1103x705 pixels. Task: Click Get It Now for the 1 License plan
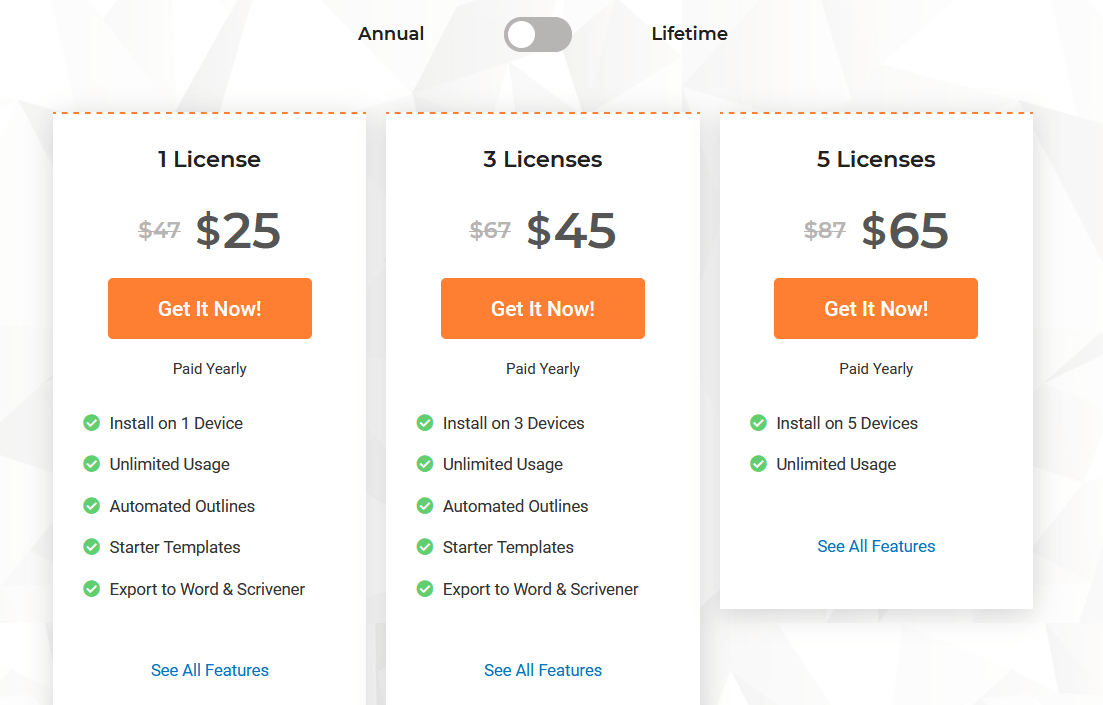tap(209, 308)
